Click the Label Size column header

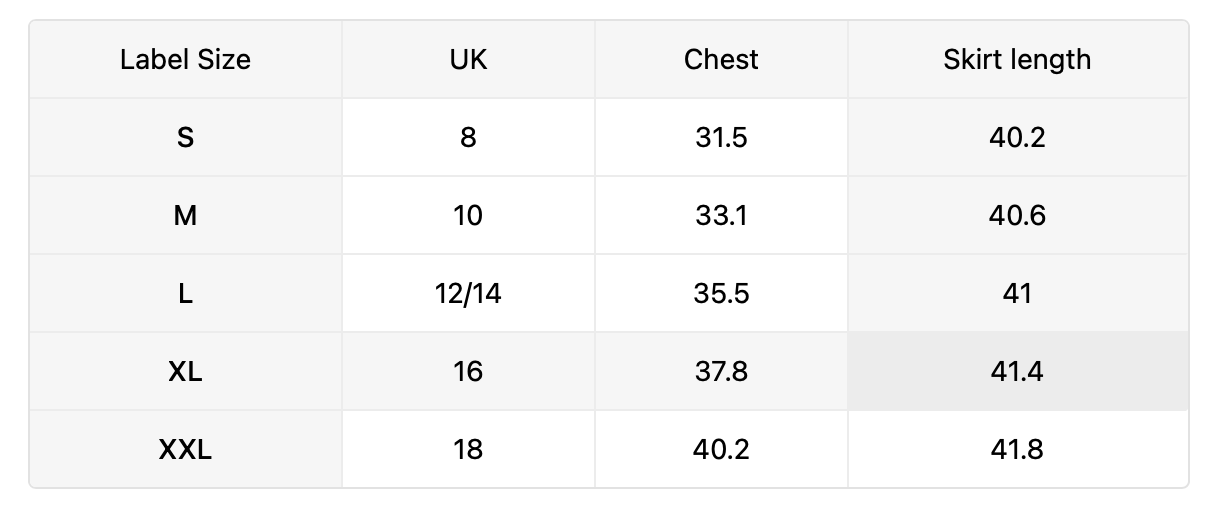(186, 59)
